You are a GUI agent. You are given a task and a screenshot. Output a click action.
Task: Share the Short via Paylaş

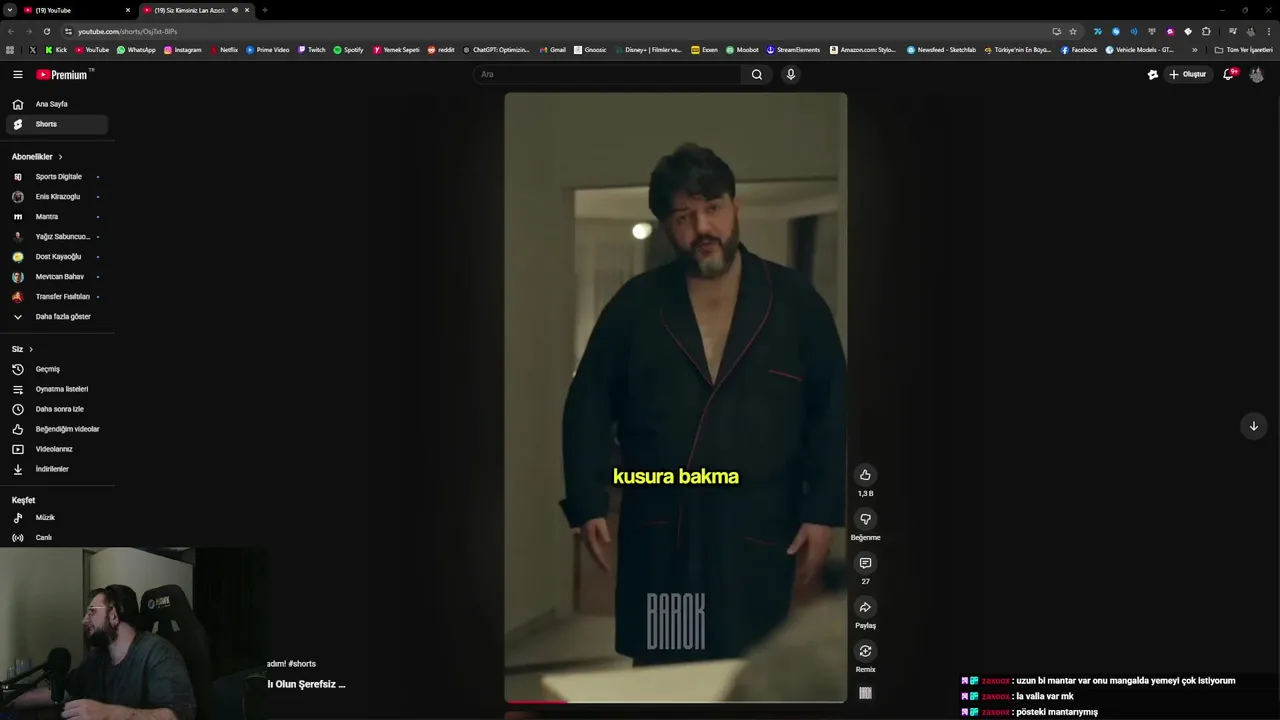tap(865, 607)
